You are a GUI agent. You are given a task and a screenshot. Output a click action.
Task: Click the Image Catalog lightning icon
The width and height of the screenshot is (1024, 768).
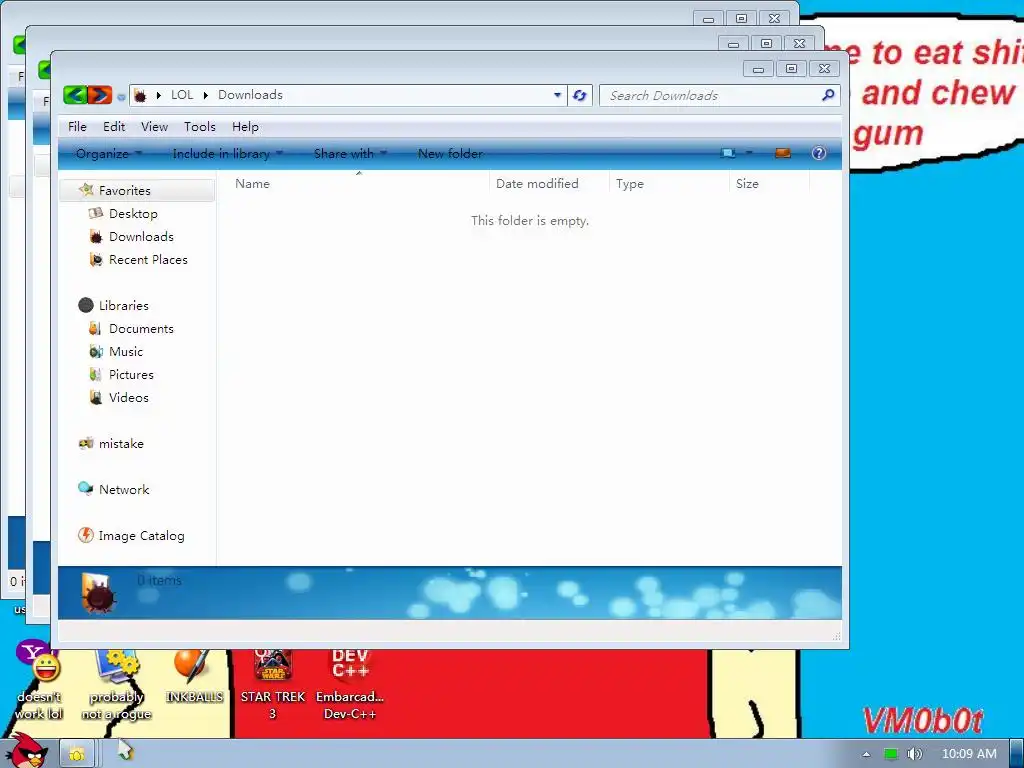(86, 536)
